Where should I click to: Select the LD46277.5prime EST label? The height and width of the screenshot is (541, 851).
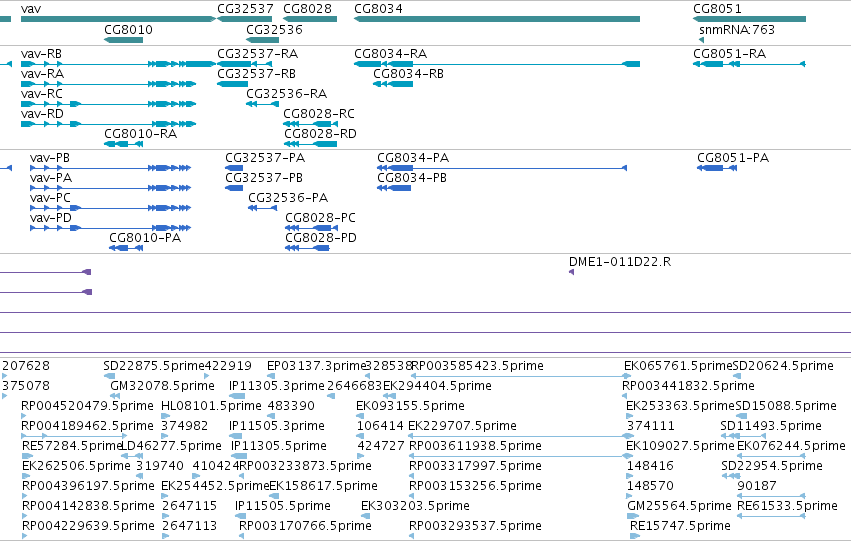[x=171, y=447]
